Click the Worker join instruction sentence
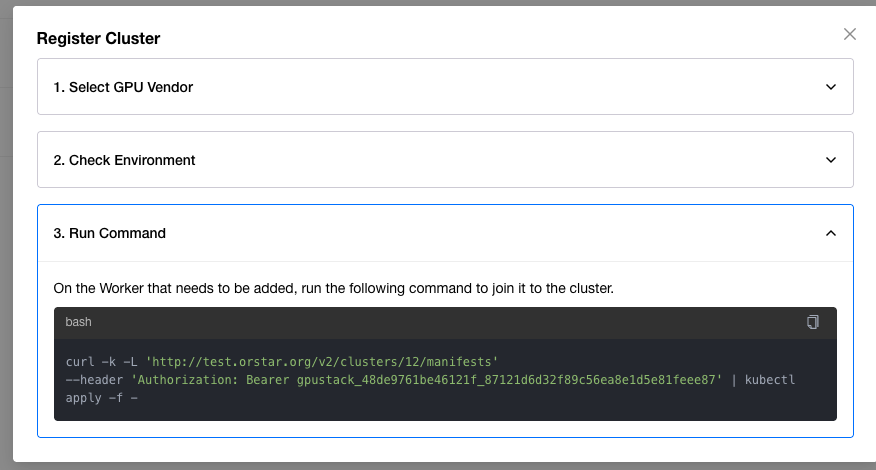This screenshot has width=876, height=470. [x=333, y=288]
